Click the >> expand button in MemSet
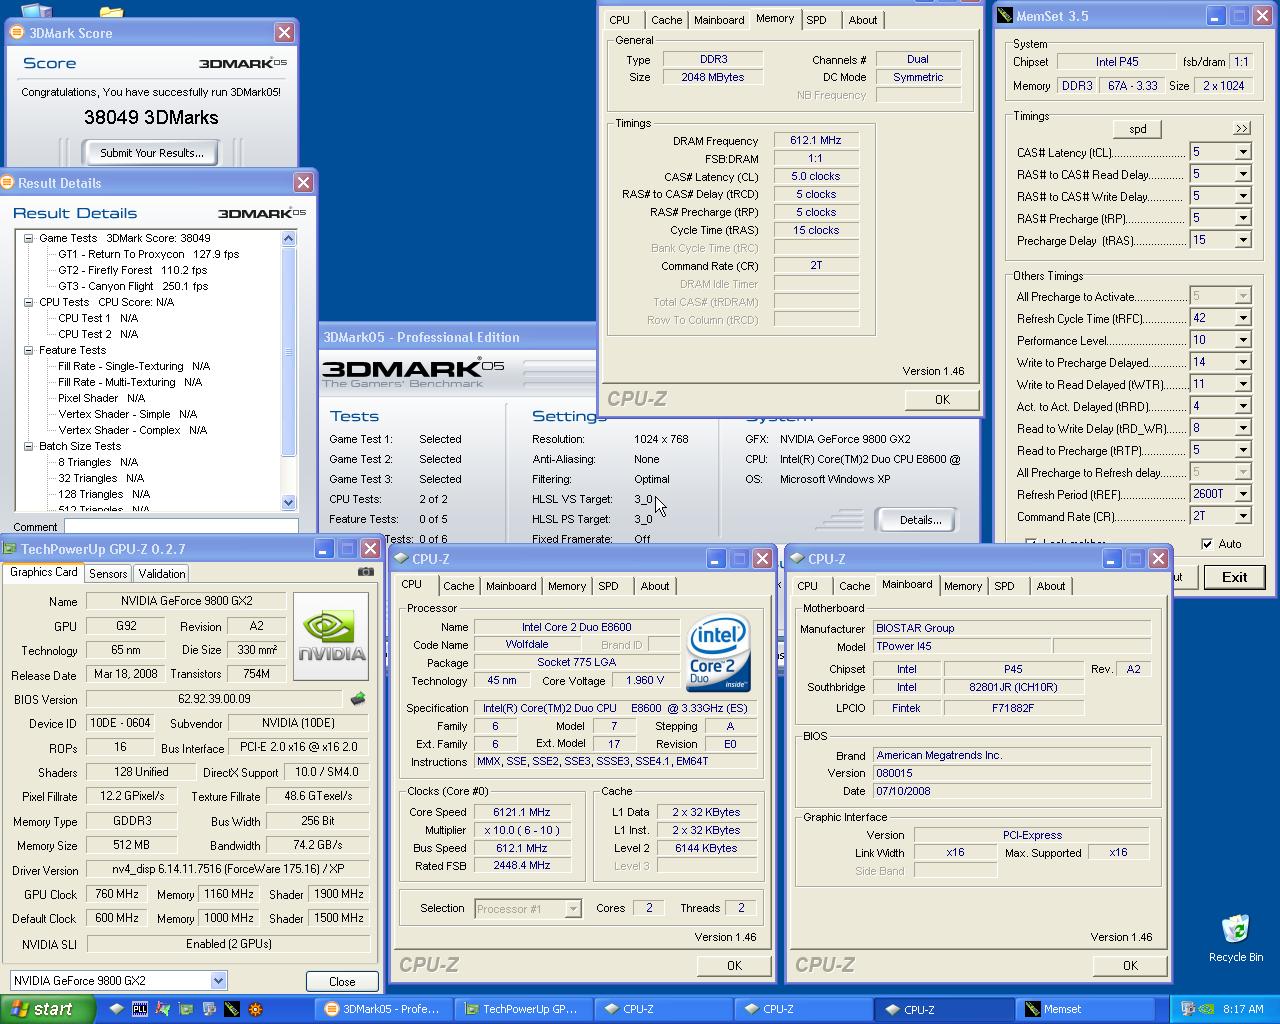This screenshot has height=1024, width=1280. [x=1241, y=129]
